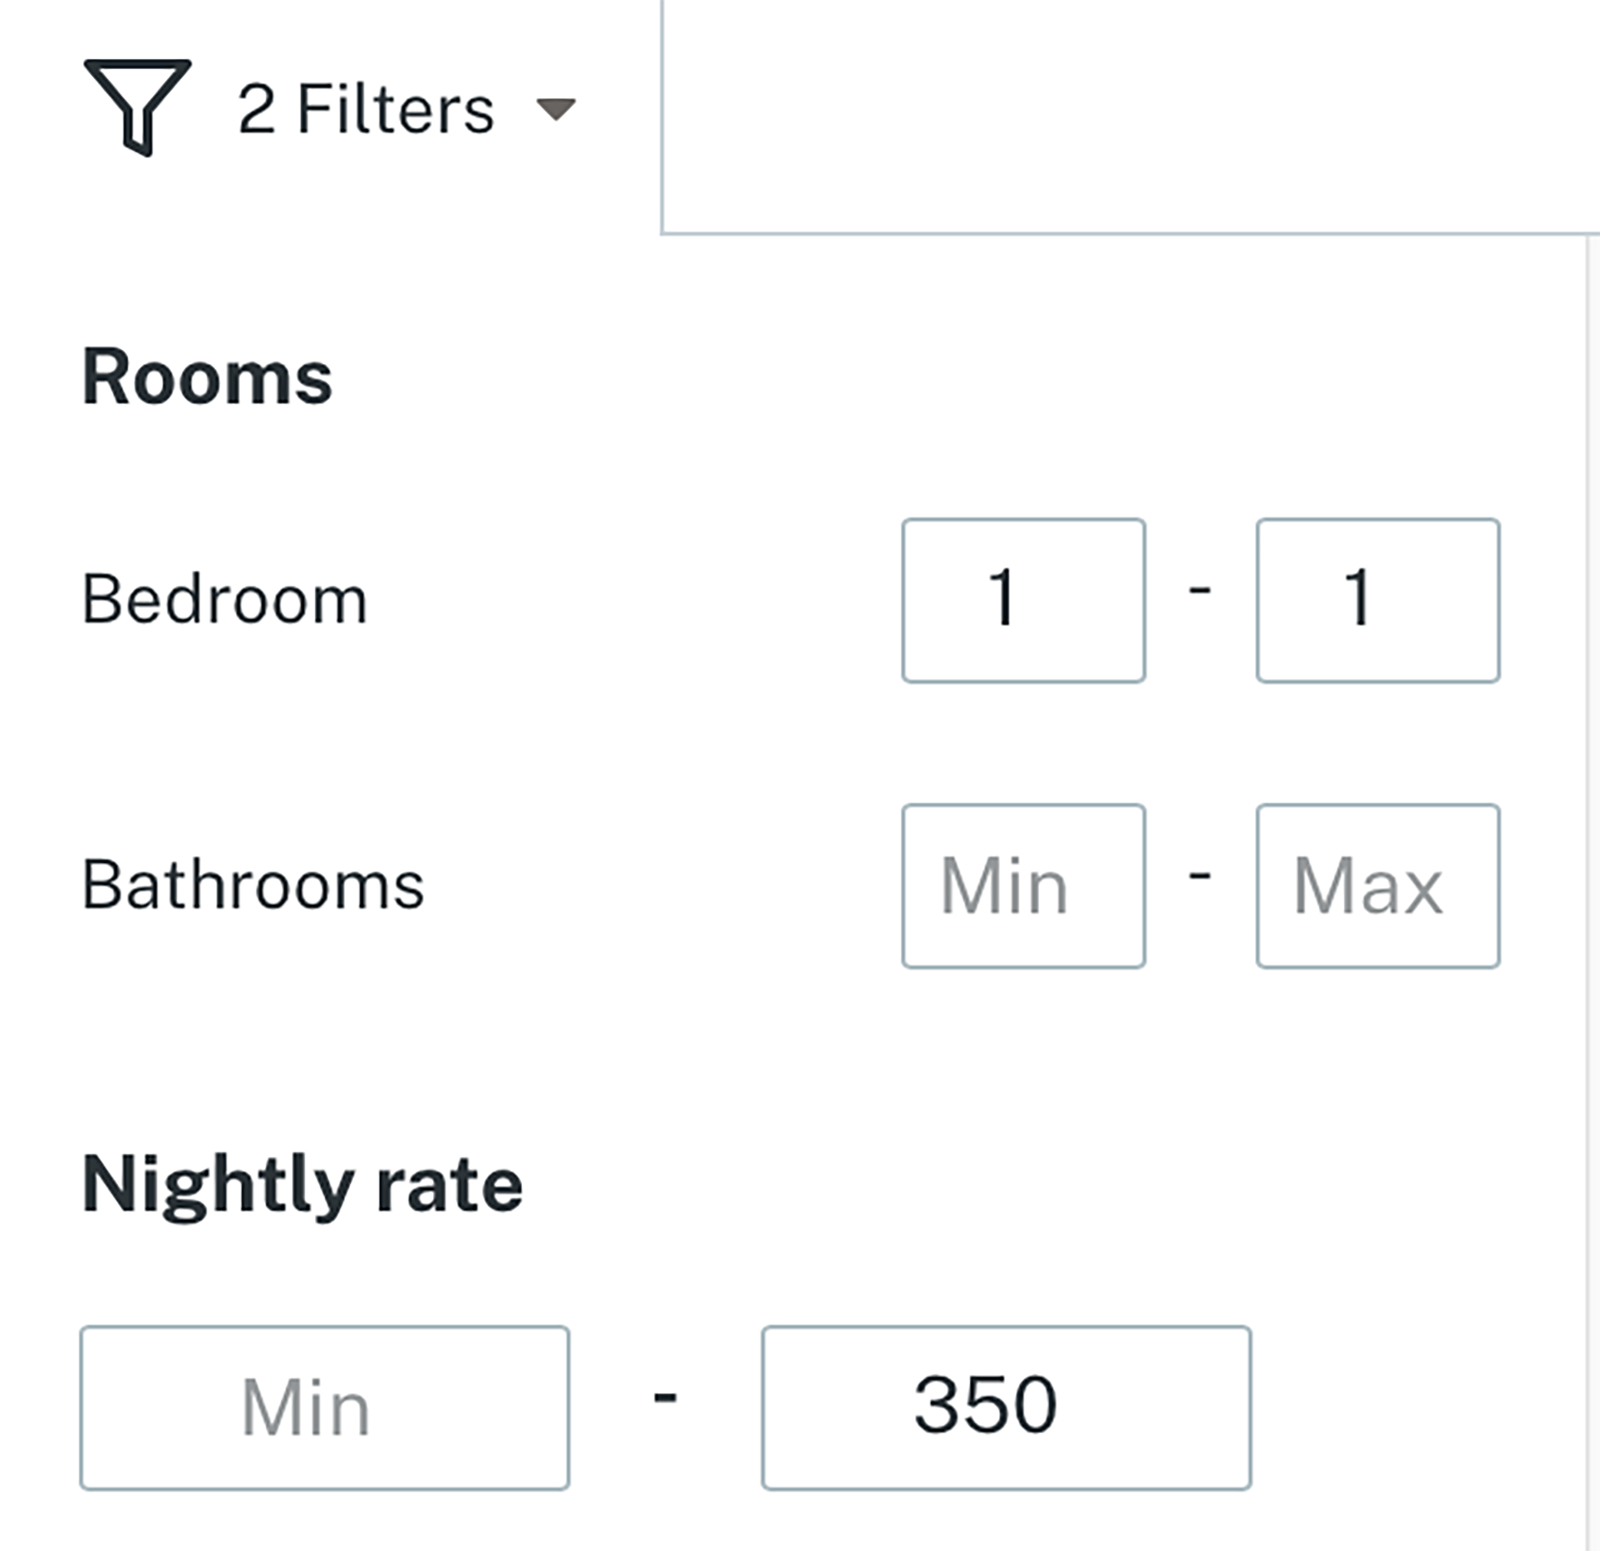Focus the Bathrooms Max field

point(1377,886)
